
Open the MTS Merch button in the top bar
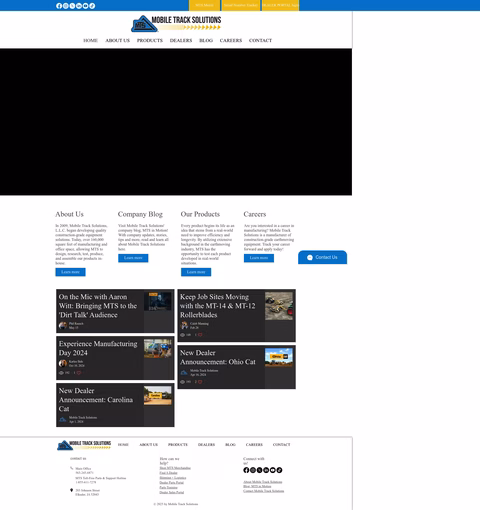point(204,5)
